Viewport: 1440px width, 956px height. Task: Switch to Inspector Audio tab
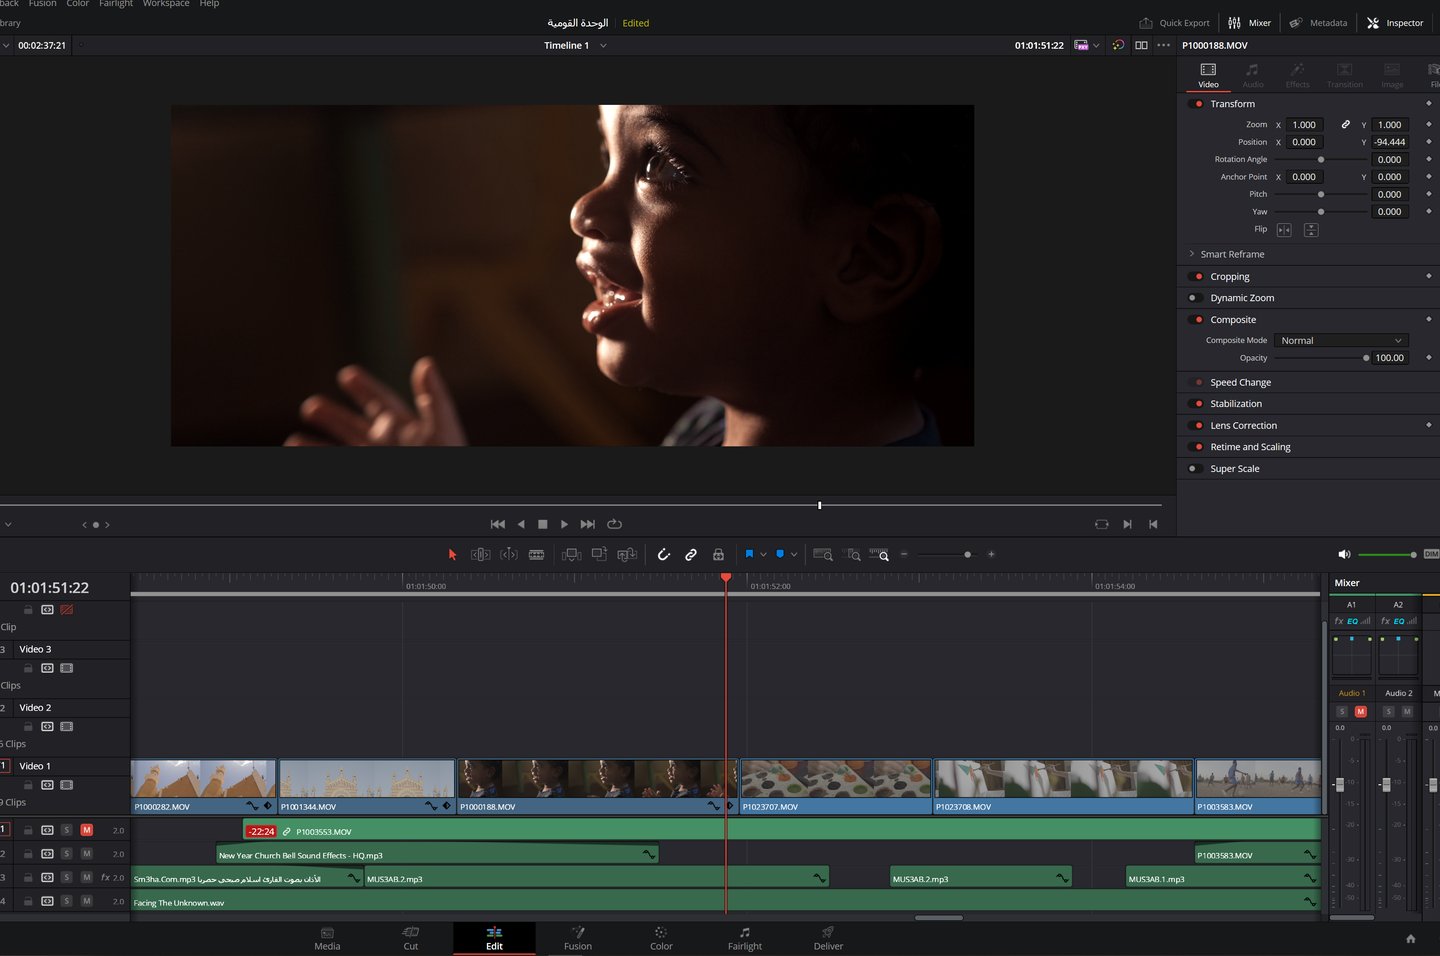[x=1253, y=75]
